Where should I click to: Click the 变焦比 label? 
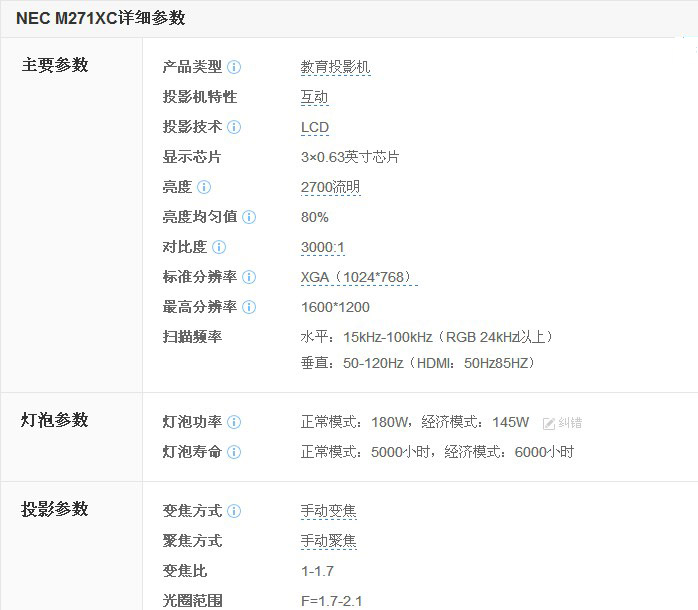185,571
